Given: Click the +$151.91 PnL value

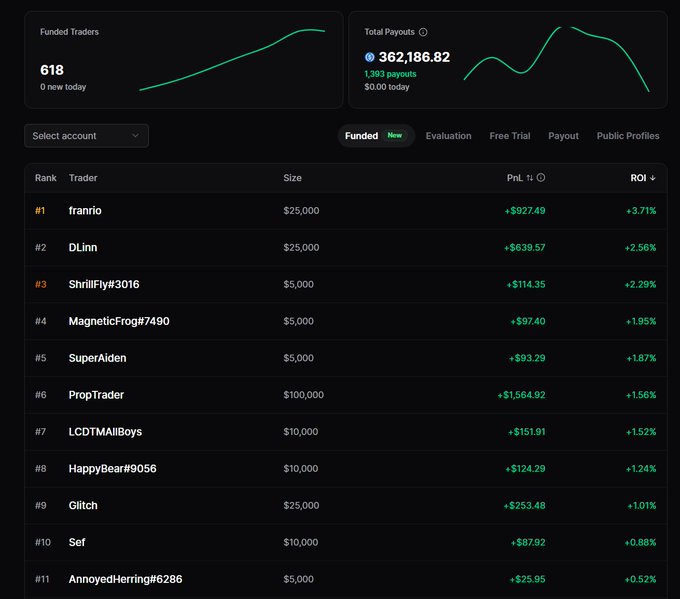Looking at the screenshot, I should tap(526, 432).
